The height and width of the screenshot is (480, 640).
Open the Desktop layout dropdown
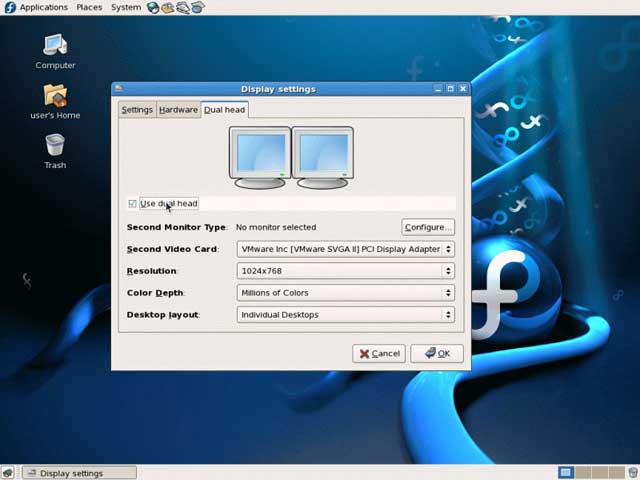(x=346, y=315)
